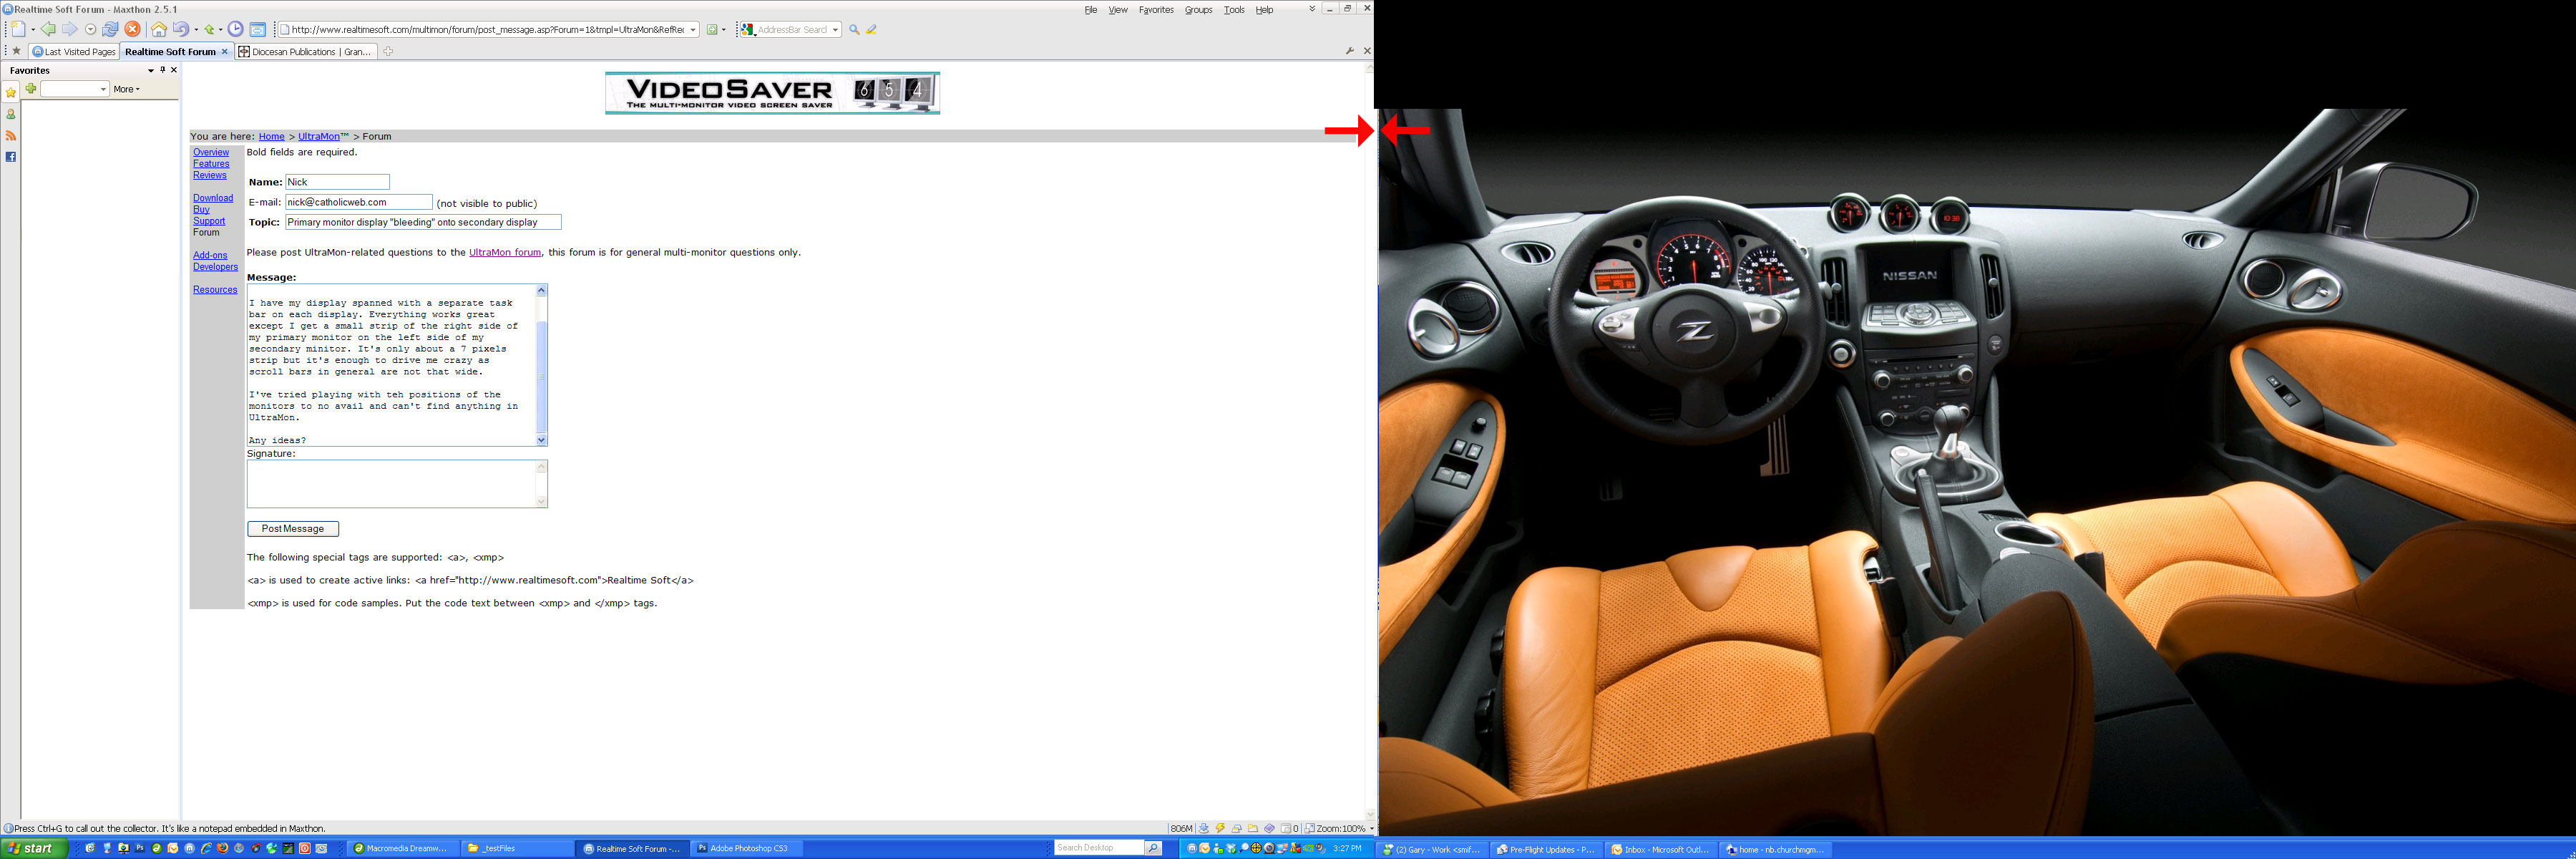The width and height of the screenshot is (2576, 859).
Task: Switch to Diocesan Publications tab
Action: point(305,51)
